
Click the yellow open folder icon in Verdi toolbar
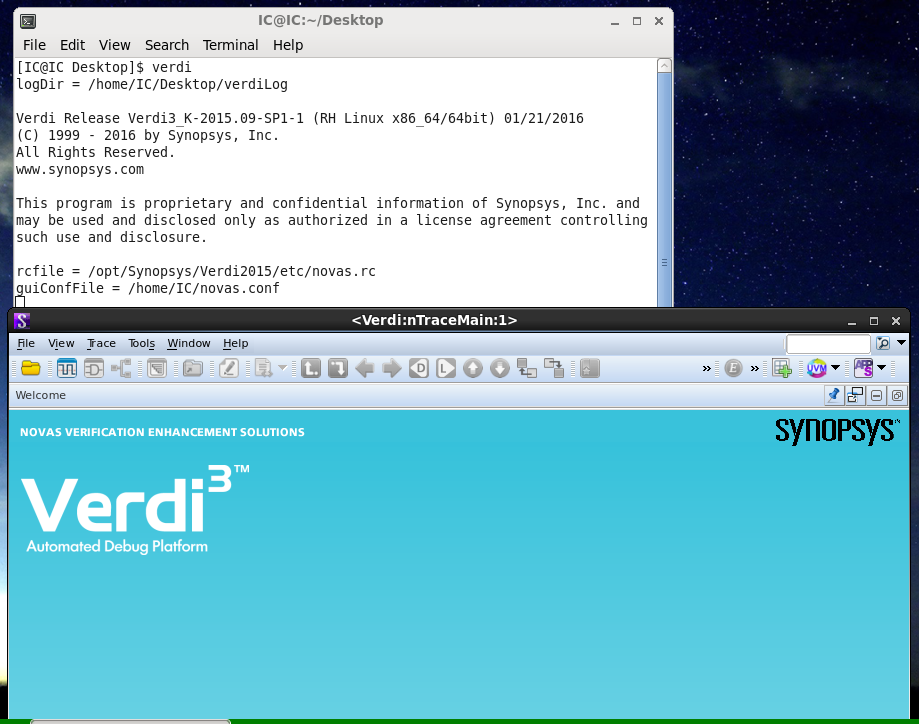[30, 368]
